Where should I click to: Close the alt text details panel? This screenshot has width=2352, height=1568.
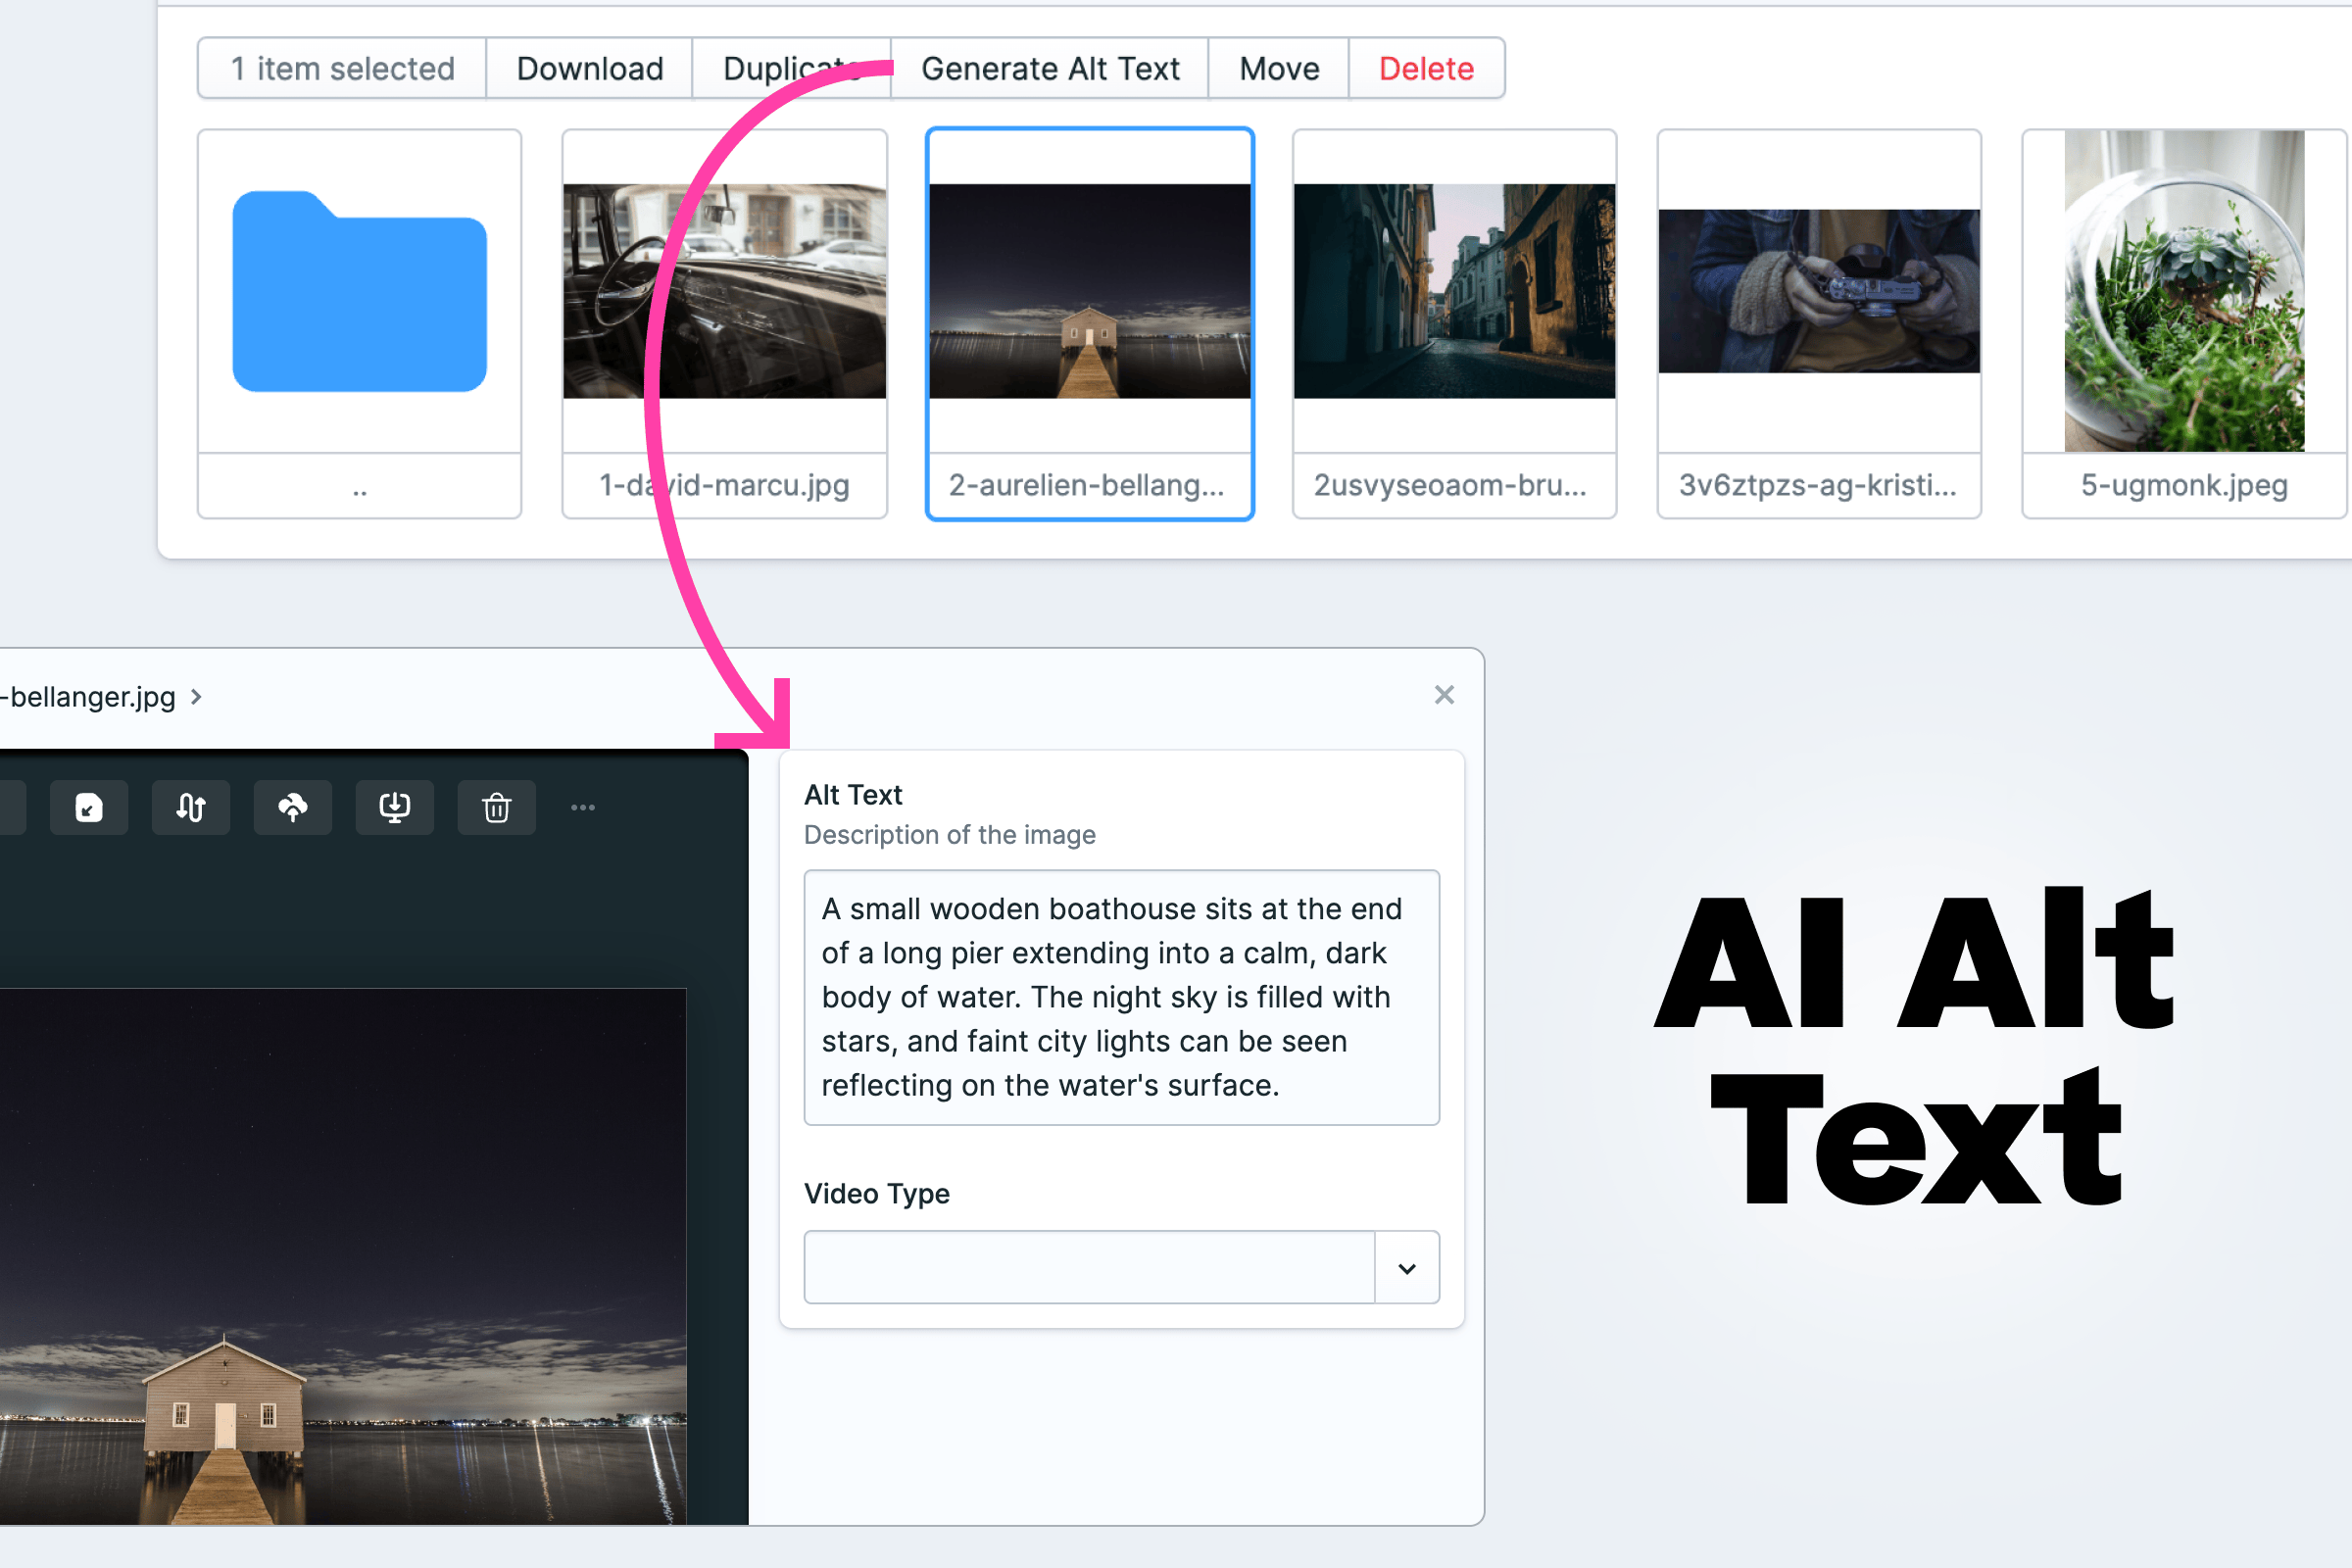tap(1443, 695)
